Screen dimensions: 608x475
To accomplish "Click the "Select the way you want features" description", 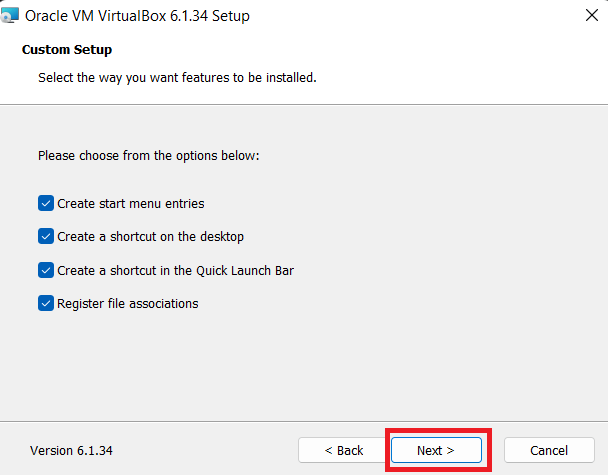I will pyautogui.click(x=177, y=78).
